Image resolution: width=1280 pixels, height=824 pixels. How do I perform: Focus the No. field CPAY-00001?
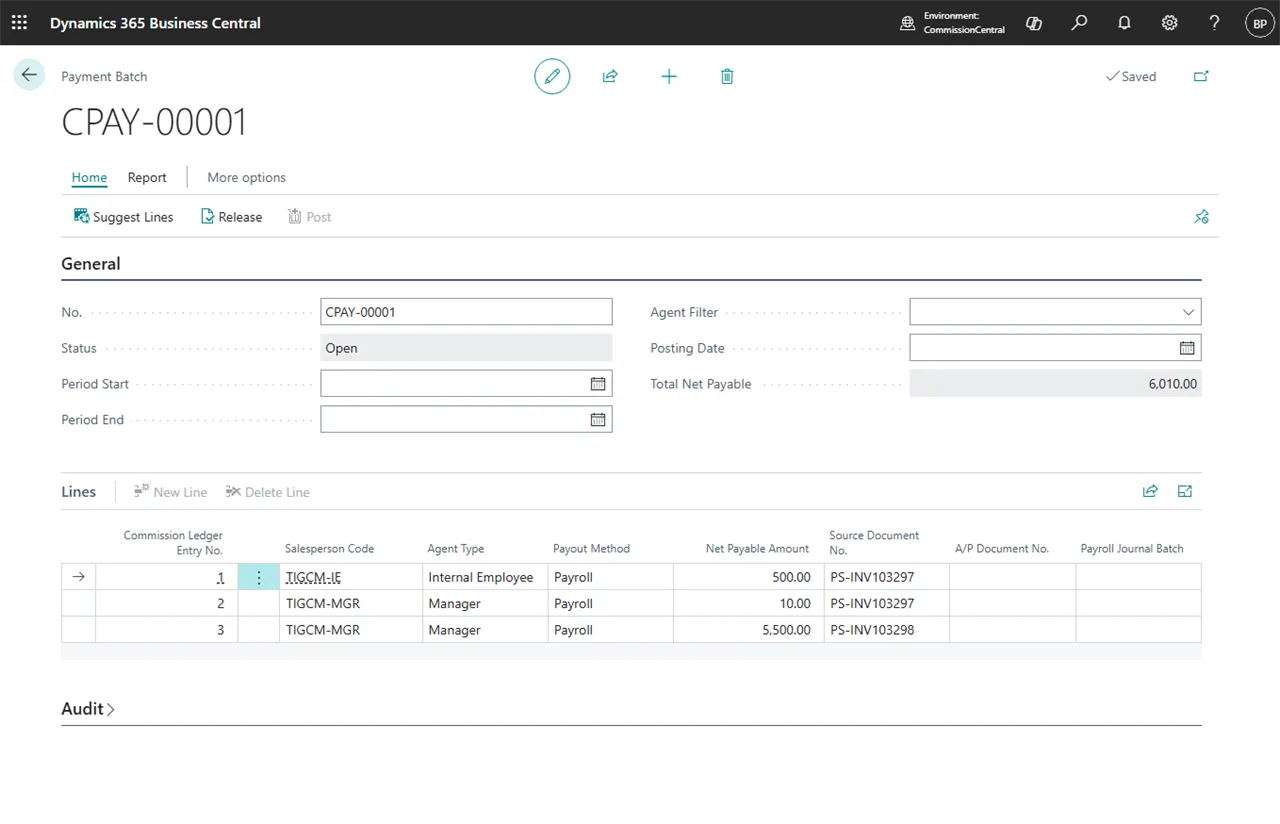point(466,312)
